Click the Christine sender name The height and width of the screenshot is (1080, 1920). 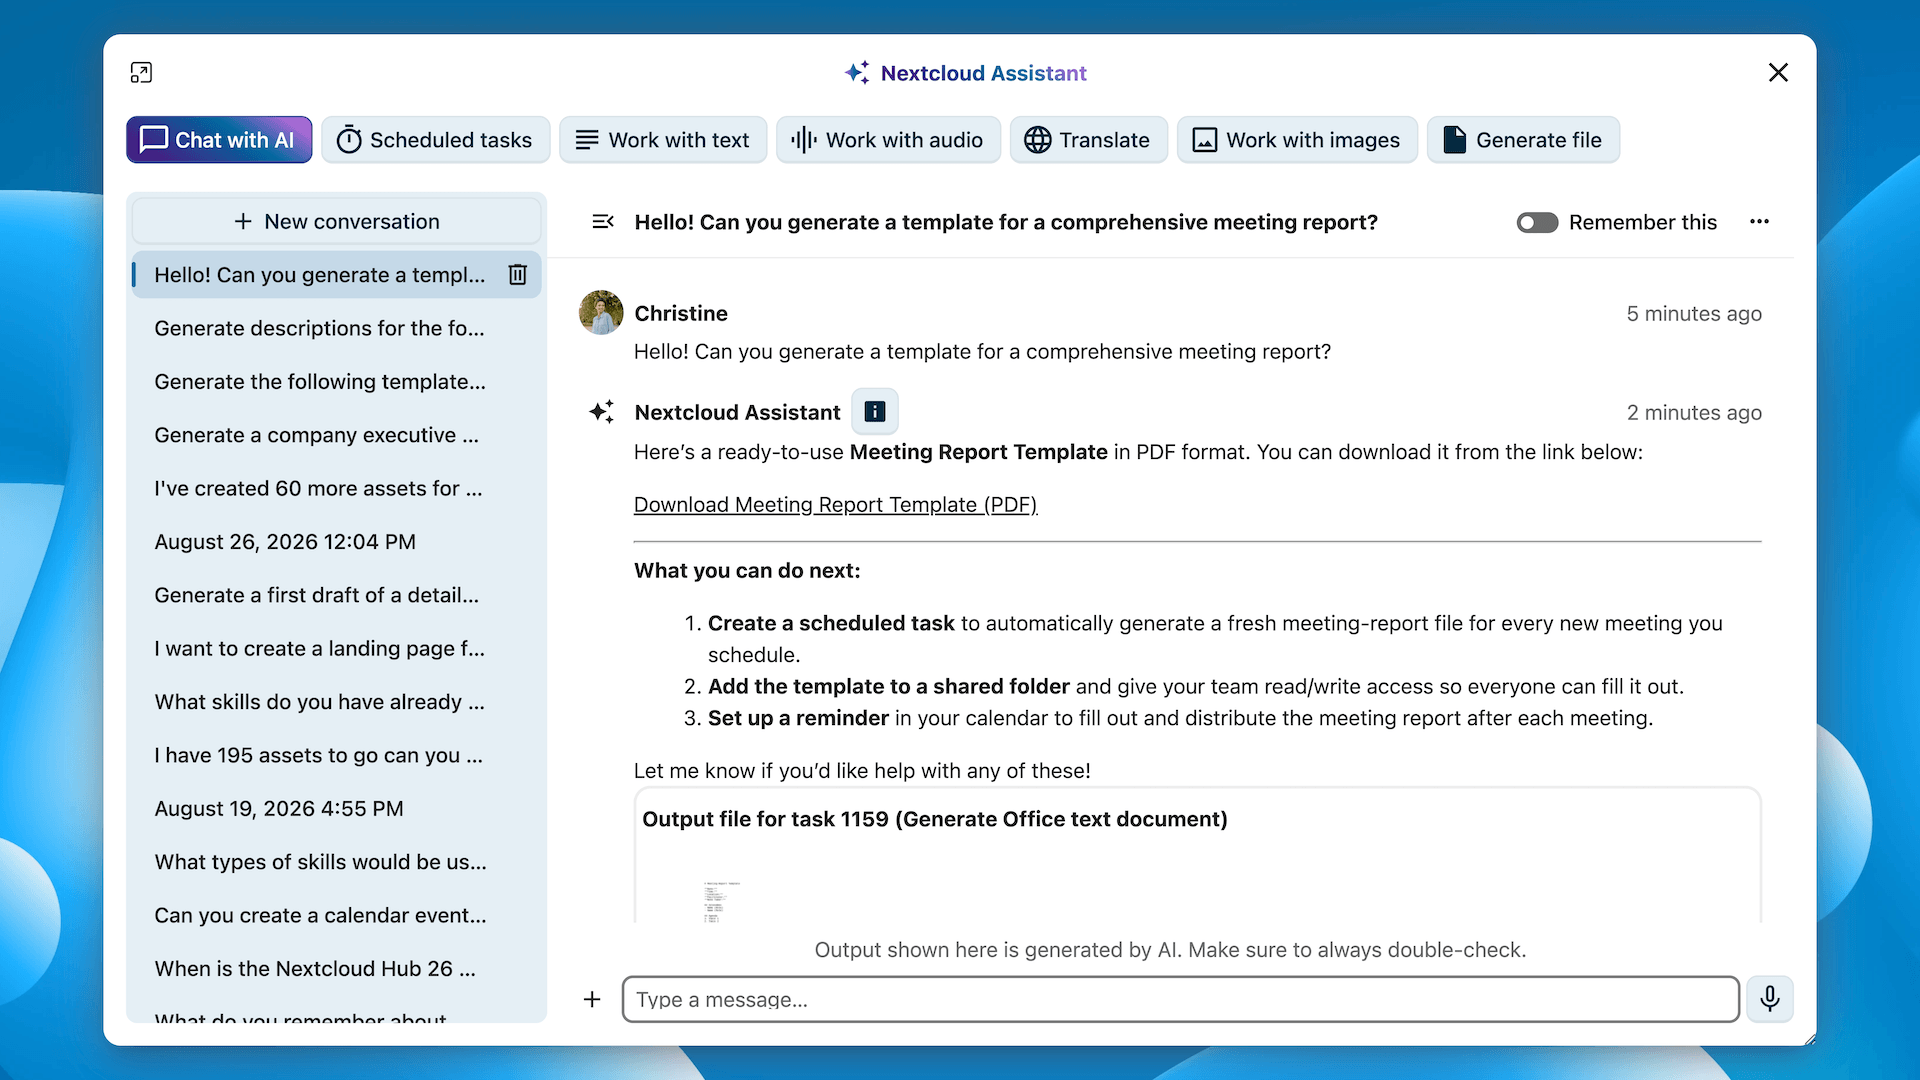tap(681, 313)
